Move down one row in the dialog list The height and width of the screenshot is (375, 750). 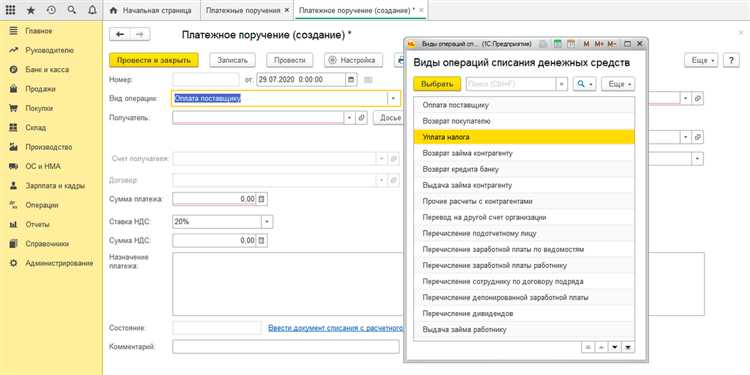pos(615,347)
